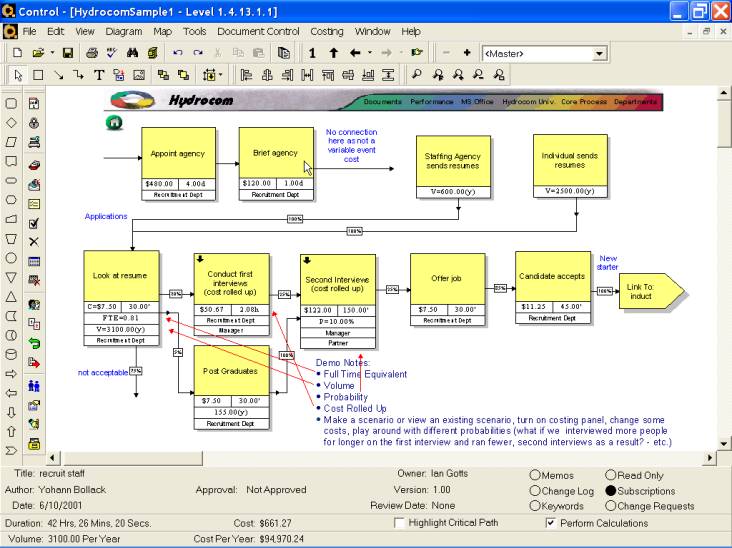Click the green Home button on diagram
Screen dimensions: 732x548
pos(114,123)
